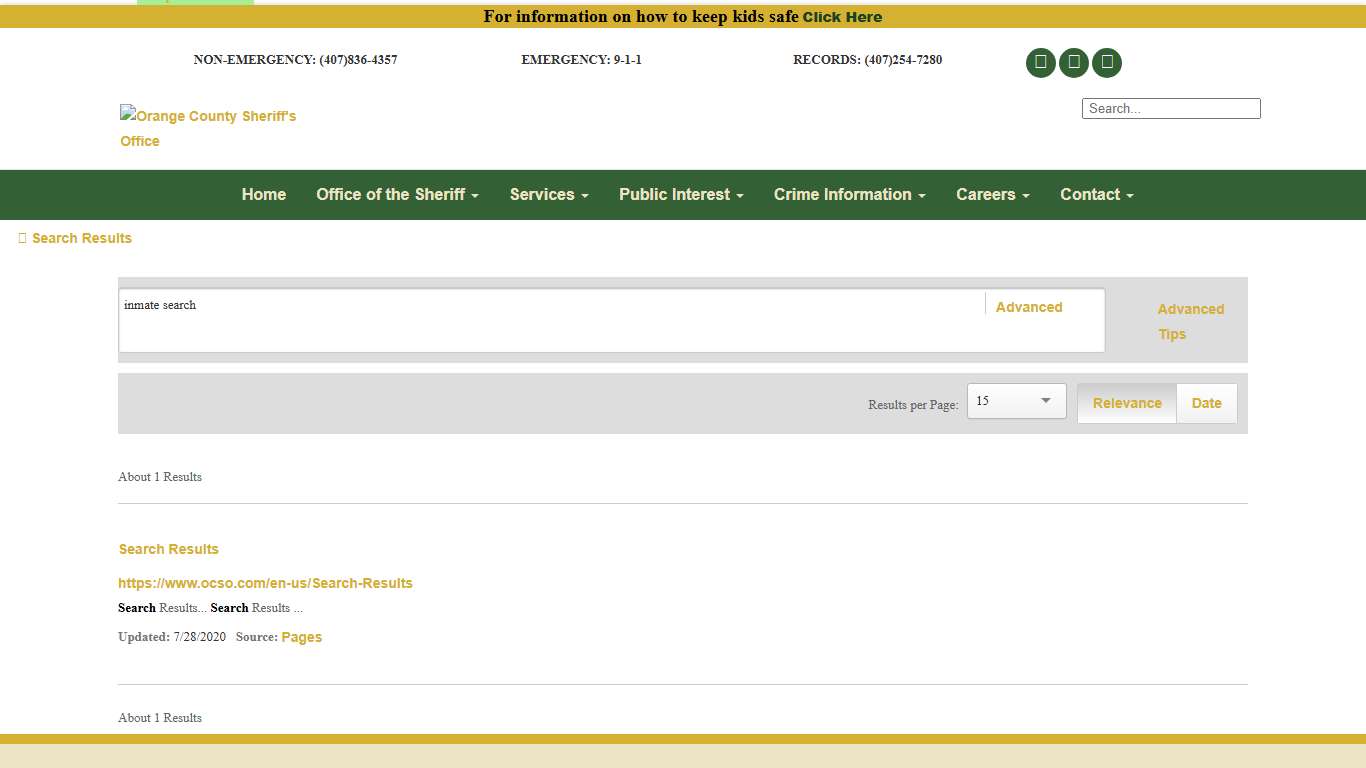
Task: Follow the Click Here kids safety link
Action: [842, 17]
